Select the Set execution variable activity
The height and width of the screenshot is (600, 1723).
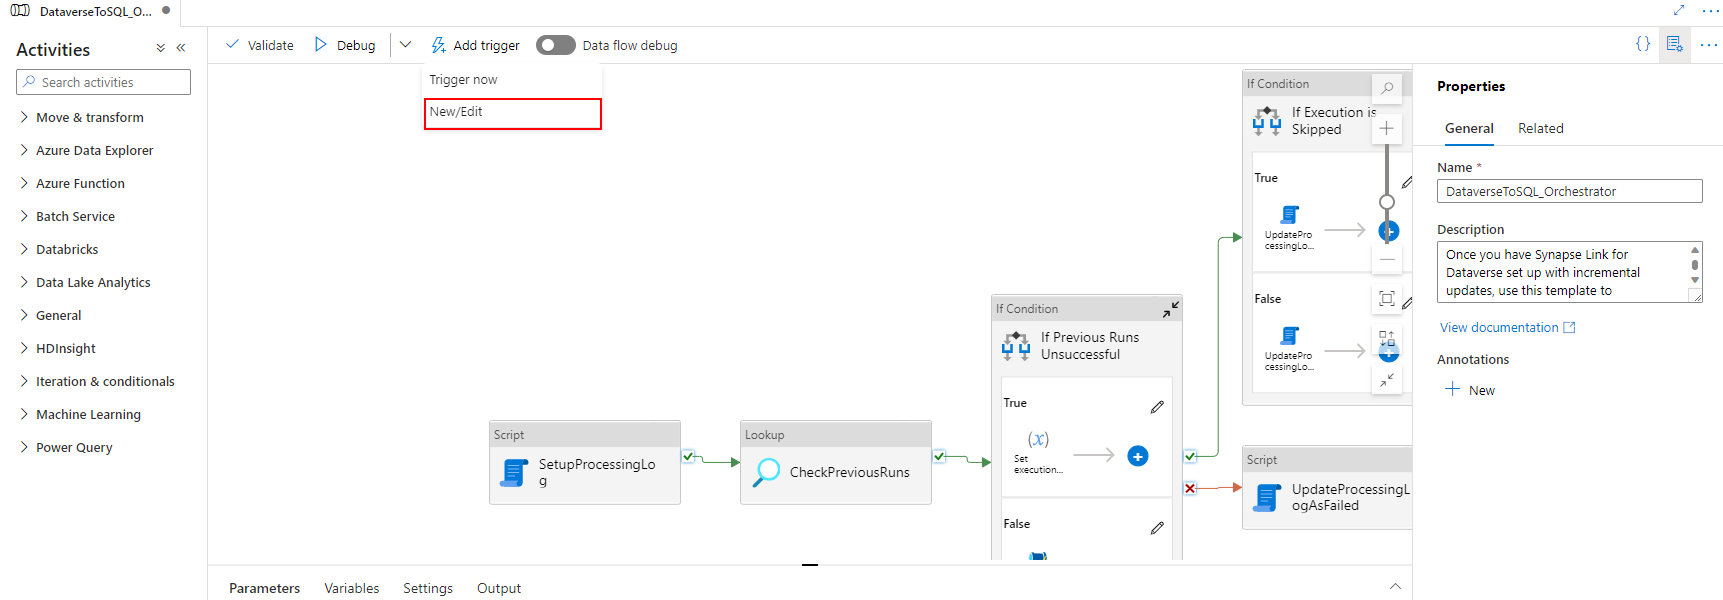pyautogui.click(x=1038, y=450)
